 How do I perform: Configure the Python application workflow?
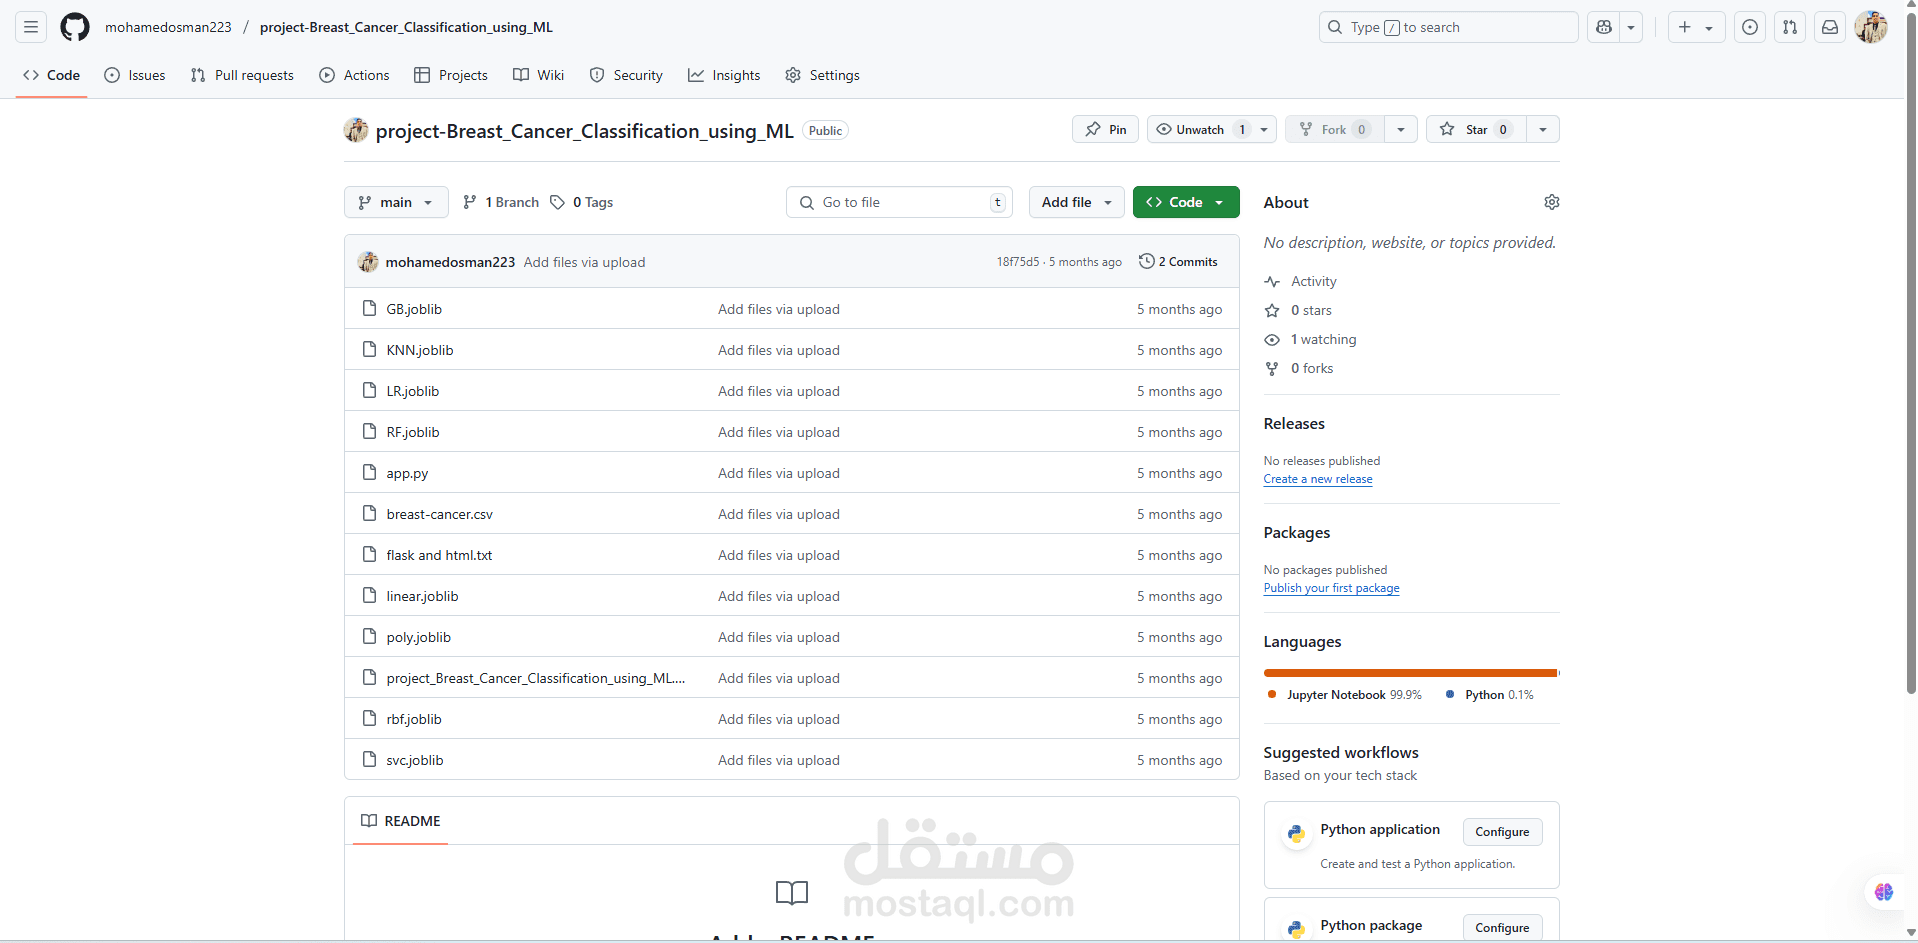1502,832
